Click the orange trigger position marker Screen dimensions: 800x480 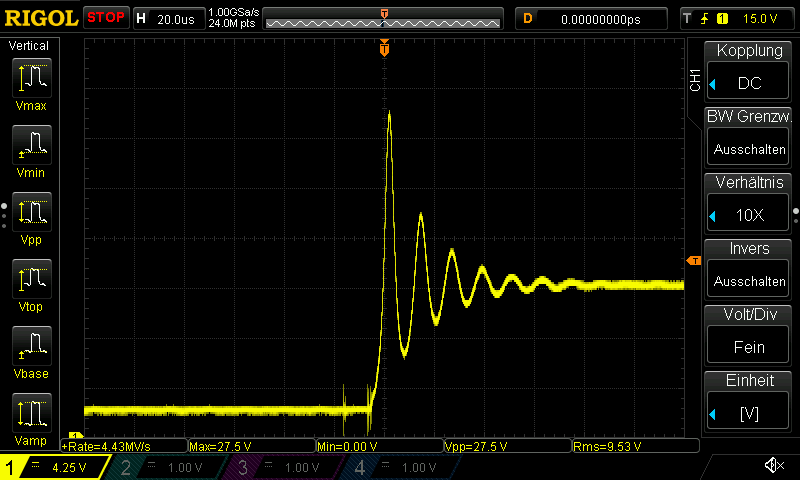coord(384,49)
